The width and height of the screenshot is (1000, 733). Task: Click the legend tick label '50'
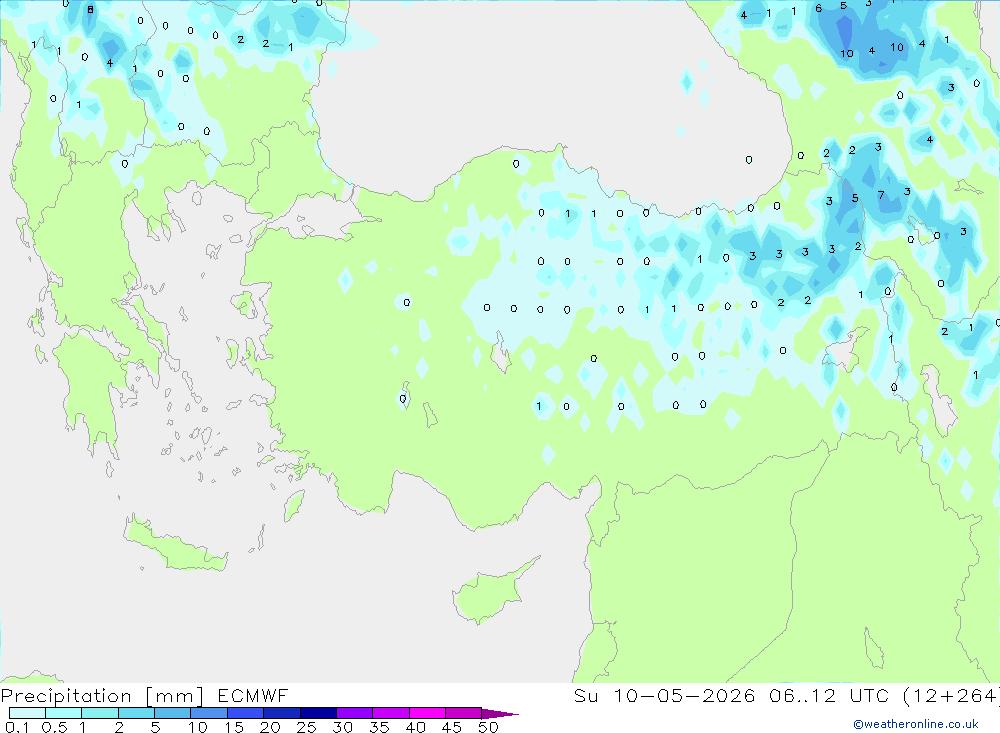coord(488,727)
